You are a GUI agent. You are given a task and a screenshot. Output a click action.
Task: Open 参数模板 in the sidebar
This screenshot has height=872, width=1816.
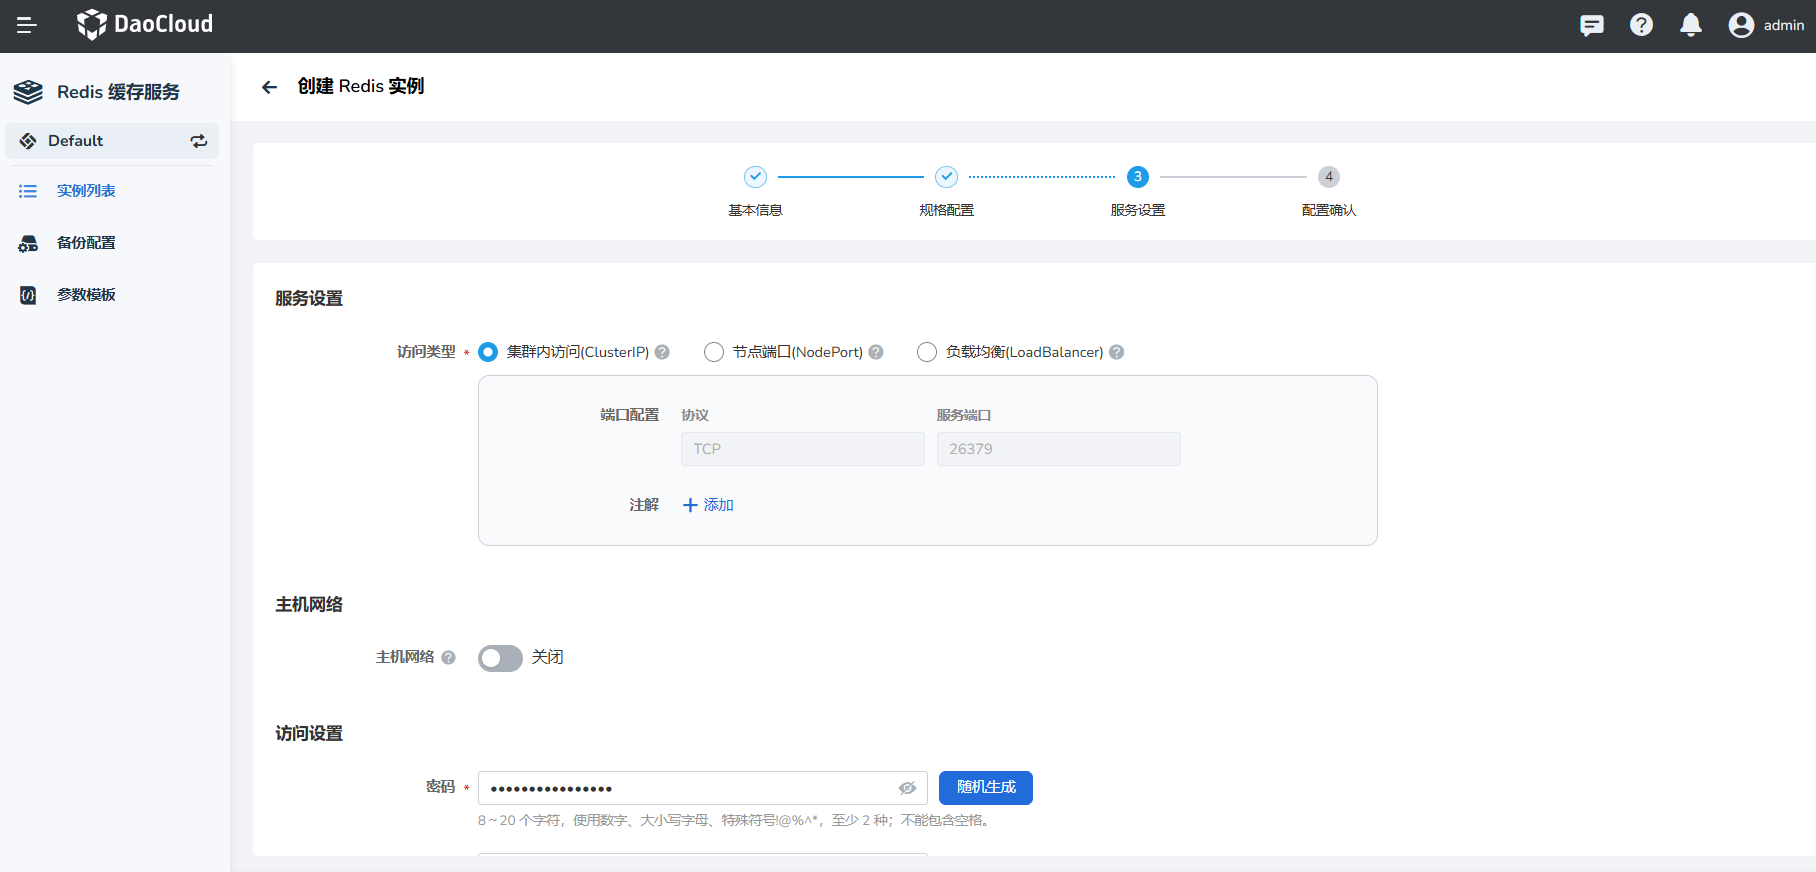click(x=86, y=295)
